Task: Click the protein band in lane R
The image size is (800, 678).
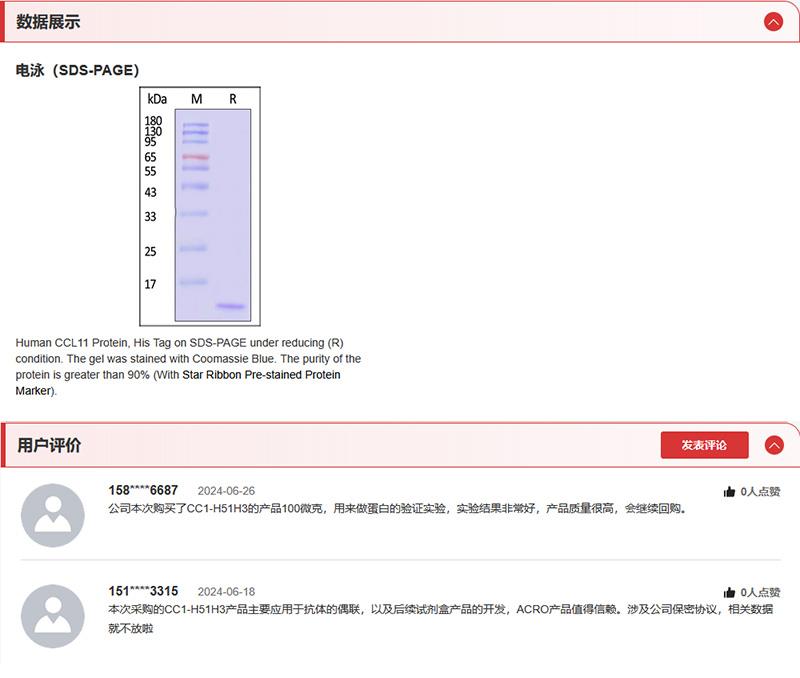Action: 231,306
